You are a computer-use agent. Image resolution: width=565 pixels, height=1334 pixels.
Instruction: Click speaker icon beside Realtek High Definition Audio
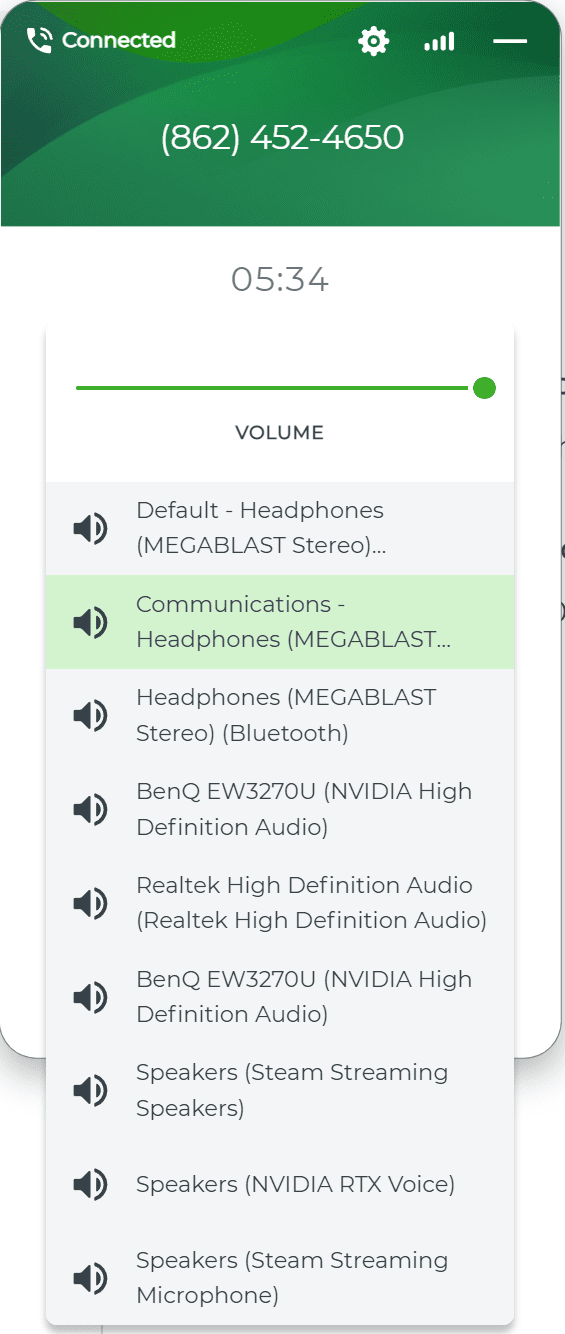point(90,903)
